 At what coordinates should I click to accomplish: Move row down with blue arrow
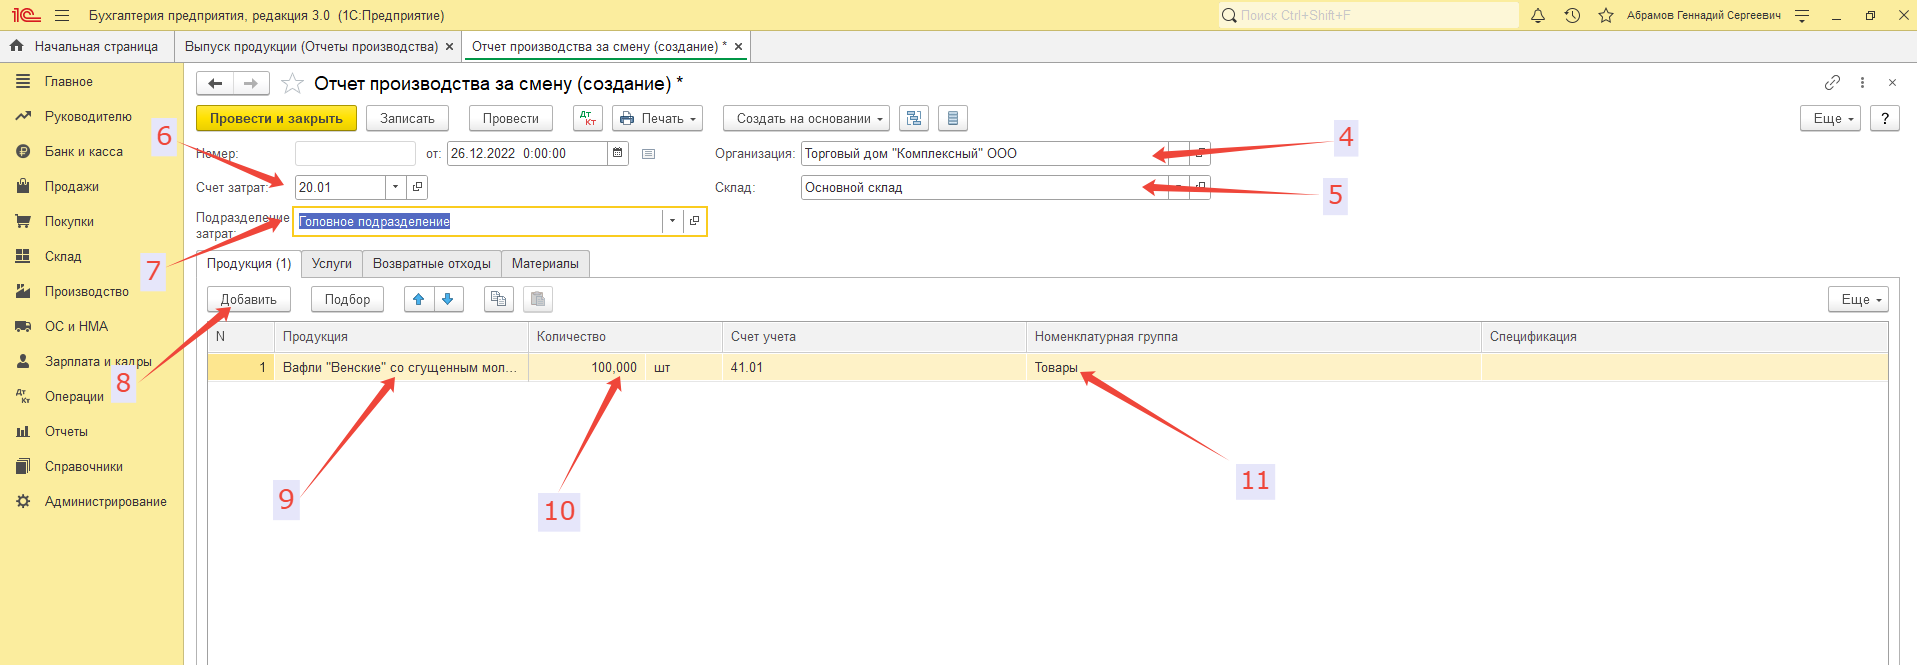448,299
